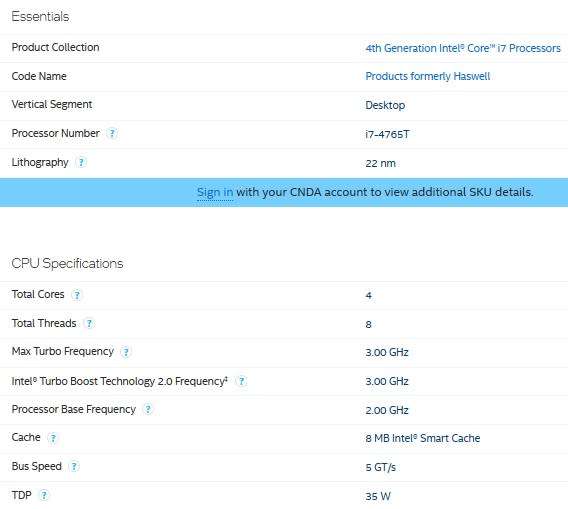
Task: Follow the Products formerly Haswell link
Action: coord(427,76)
